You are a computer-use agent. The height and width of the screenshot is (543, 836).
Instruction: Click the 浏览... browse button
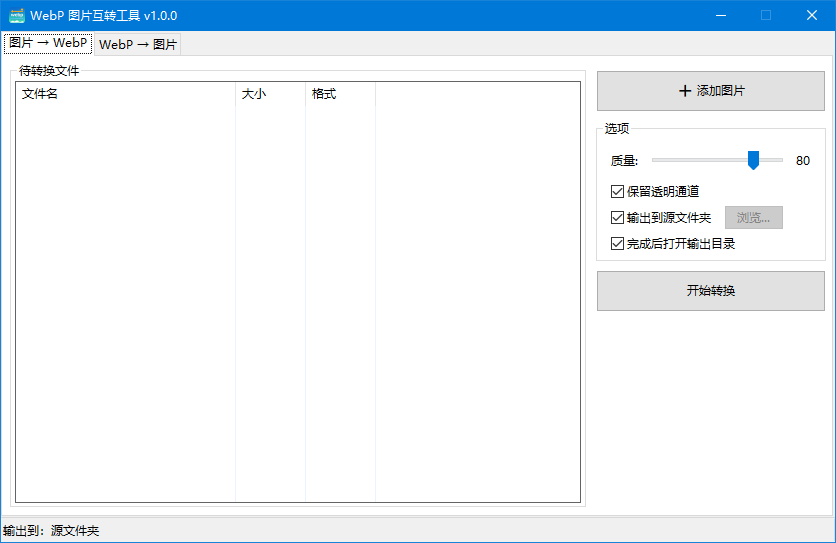pyautogui.click(x=753, y=218)
